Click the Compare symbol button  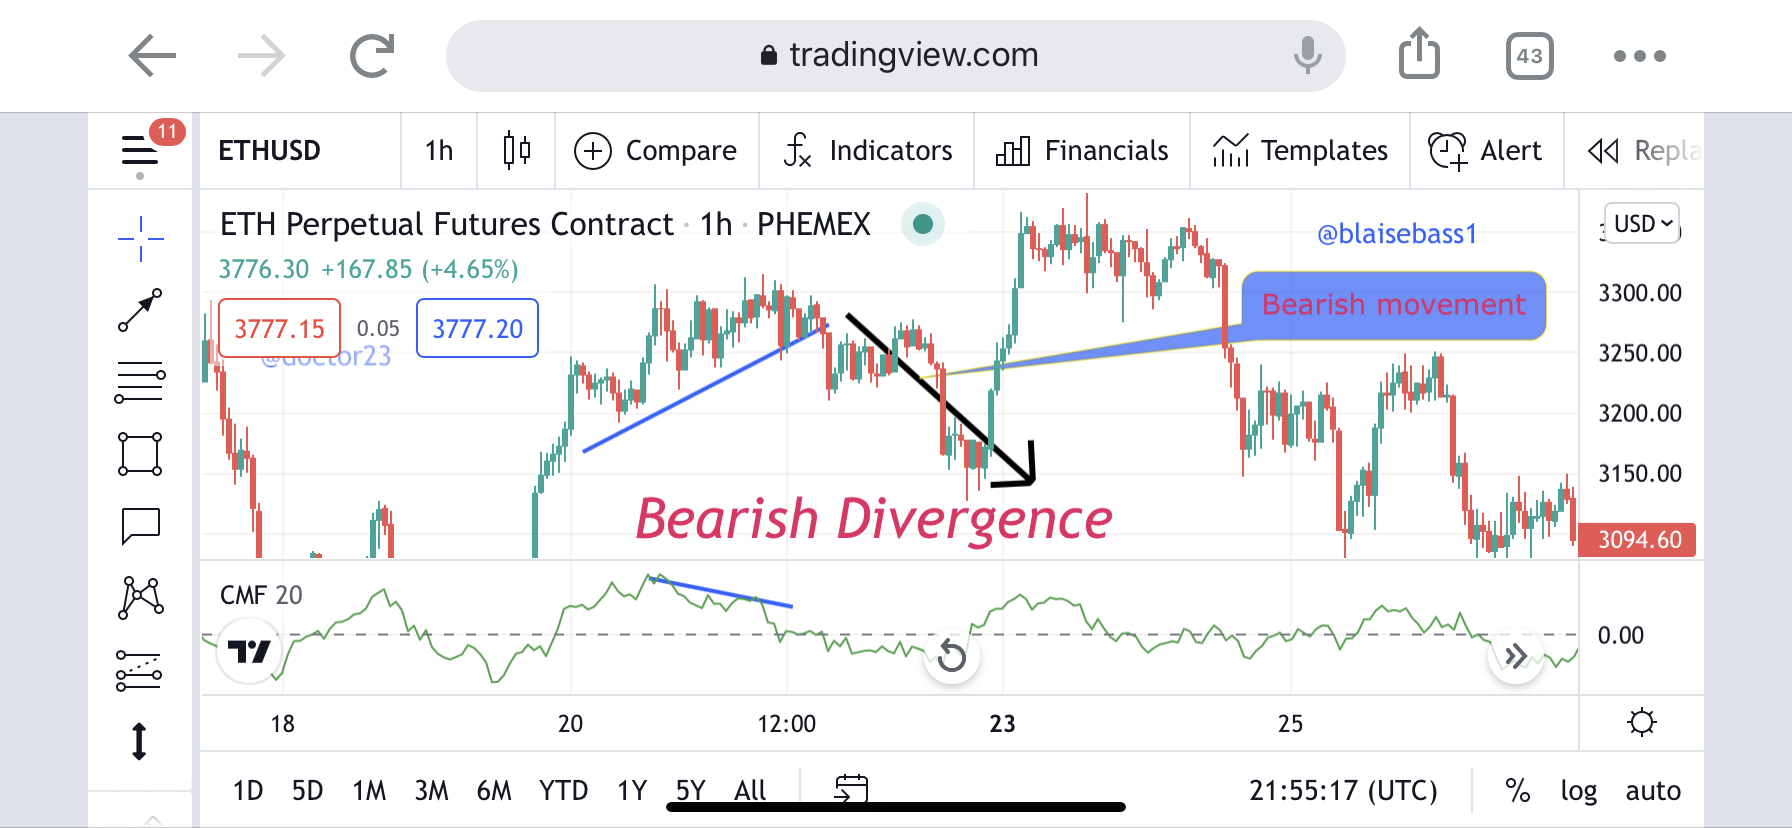tap(656, 150)
